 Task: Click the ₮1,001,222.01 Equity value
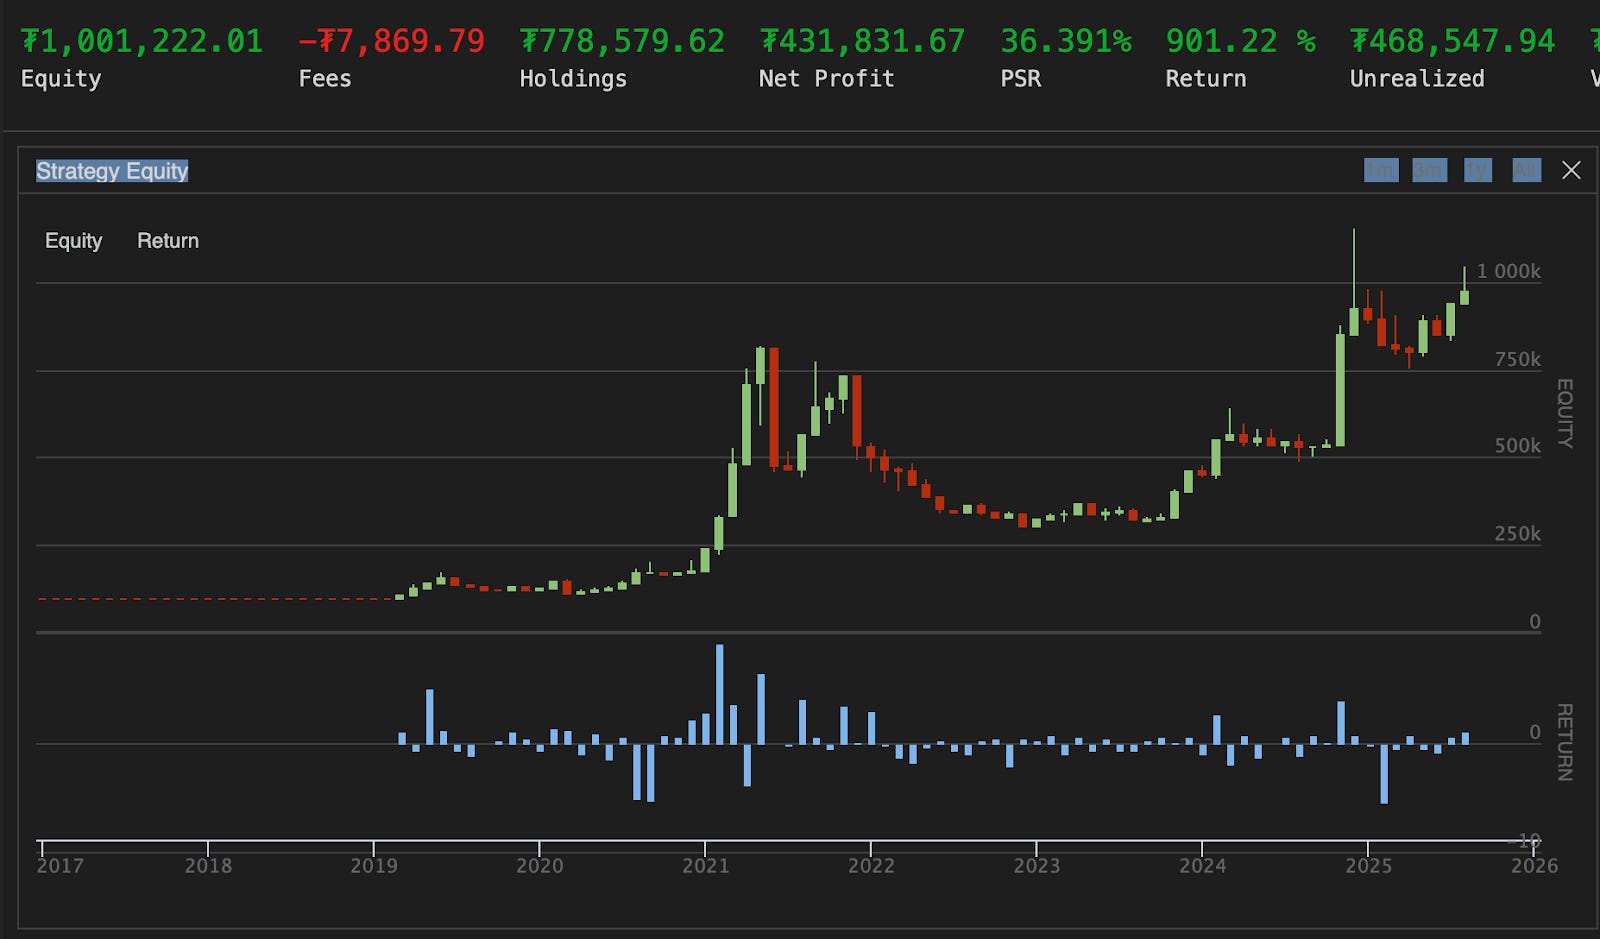[142, 41]
